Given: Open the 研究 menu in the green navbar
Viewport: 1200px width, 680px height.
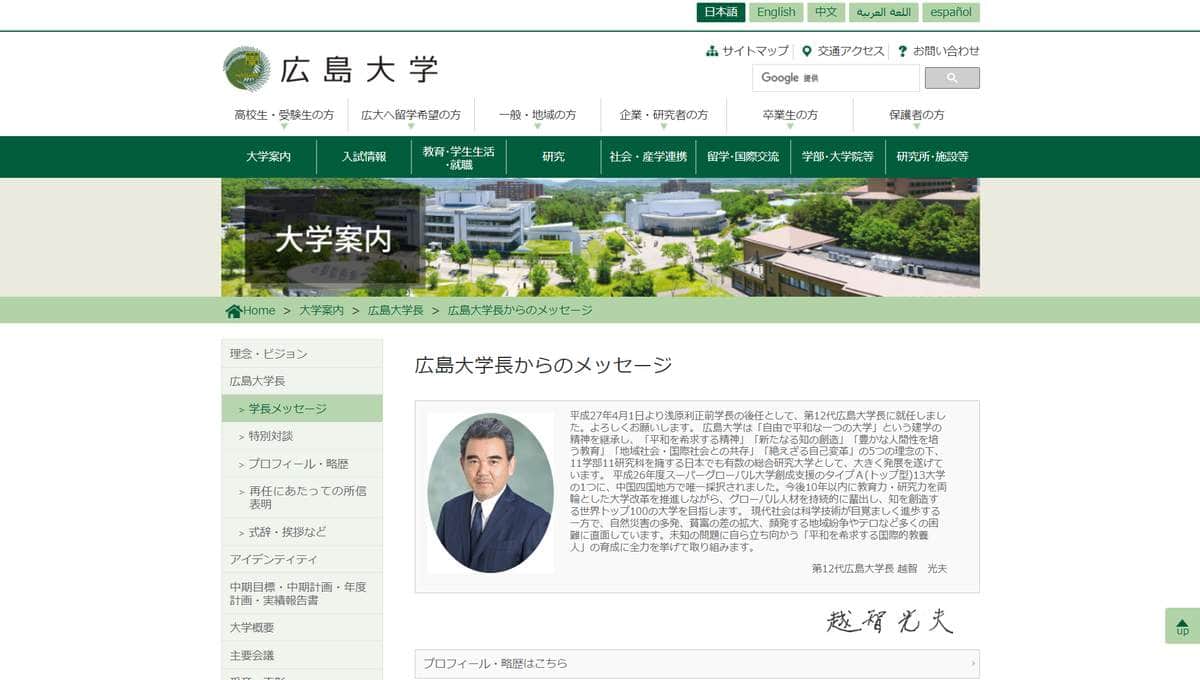Looking at the screenshot, I should (x=553, y=157).
